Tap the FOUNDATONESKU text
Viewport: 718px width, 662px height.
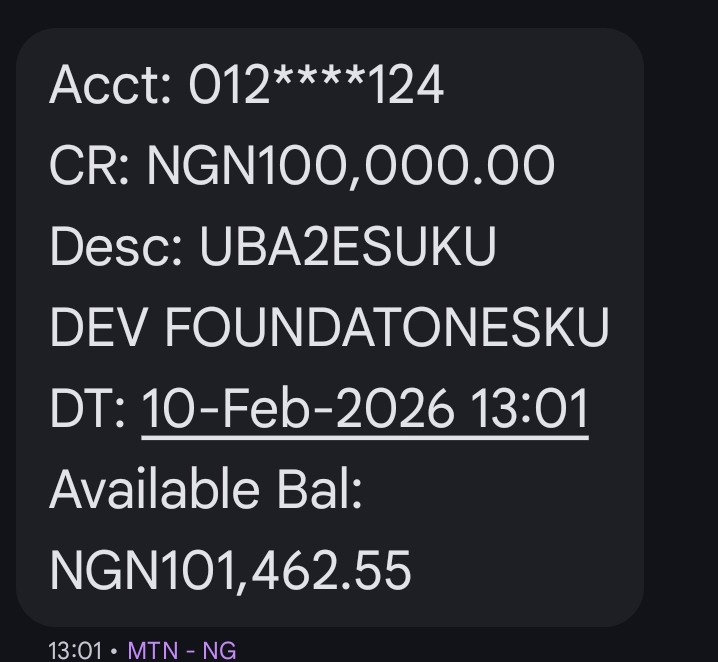pos(386,328)
